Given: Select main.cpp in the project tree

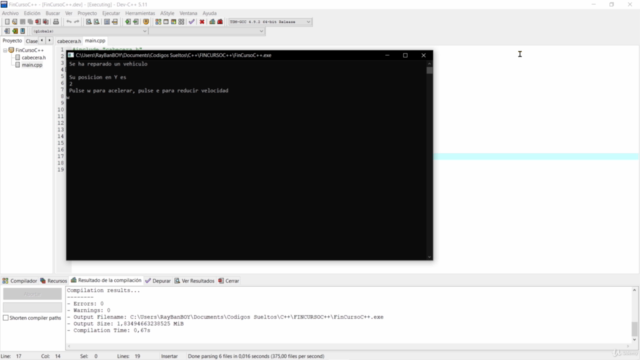Looking at the screenshot, I should [32, 65].
